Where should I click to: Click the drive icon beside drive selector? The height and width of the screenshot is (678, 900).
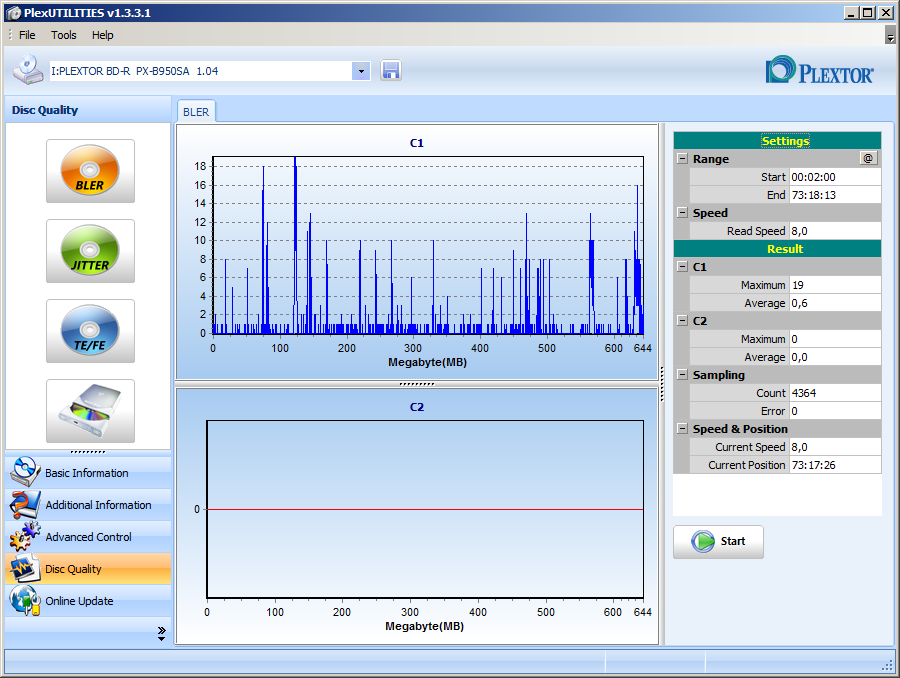28,71
